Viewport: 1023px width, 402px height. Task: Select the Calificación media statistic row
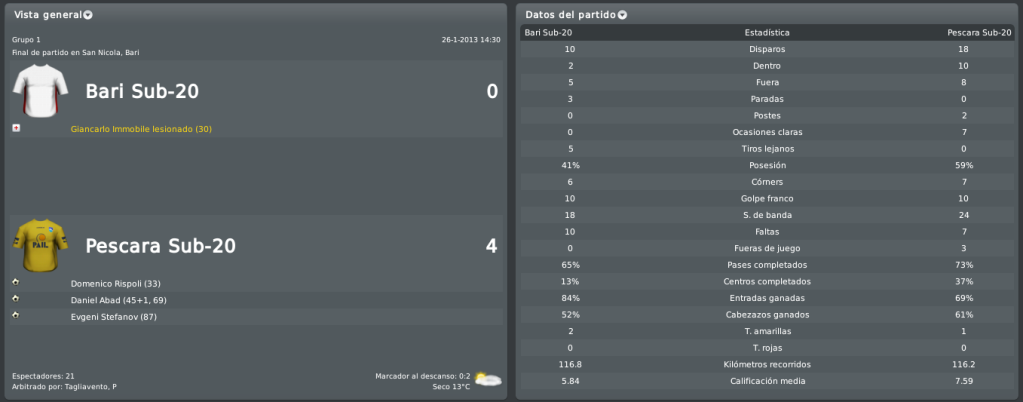pyautogui.click(x=767, y=381)
